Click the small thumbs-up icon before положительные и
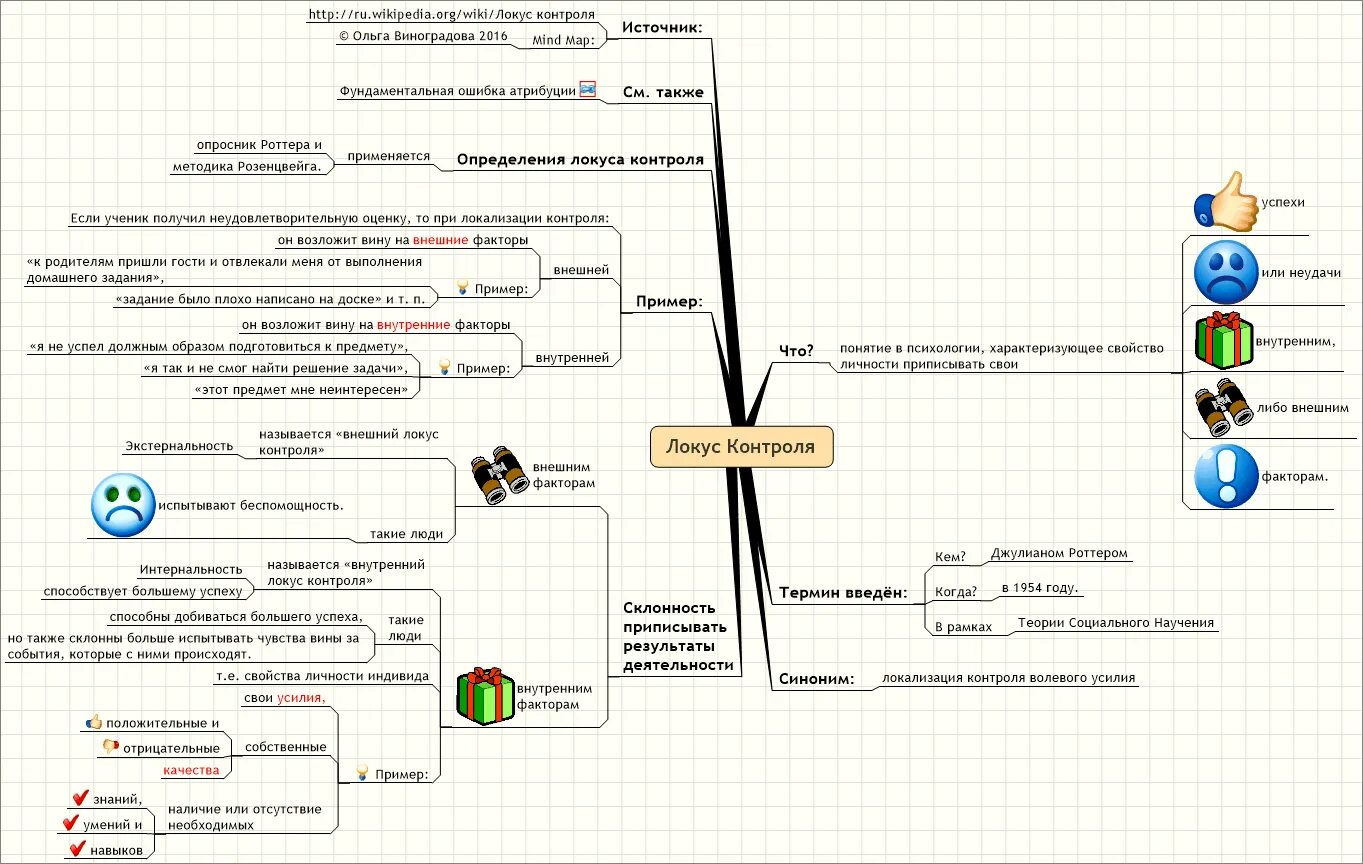1363x864 pixels. pyautogui.click(x=94, y=722)
